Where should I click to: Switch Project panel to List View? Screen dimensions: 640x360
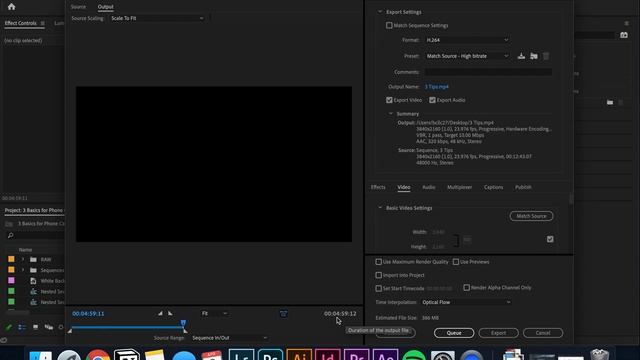(x=22, y=327)
